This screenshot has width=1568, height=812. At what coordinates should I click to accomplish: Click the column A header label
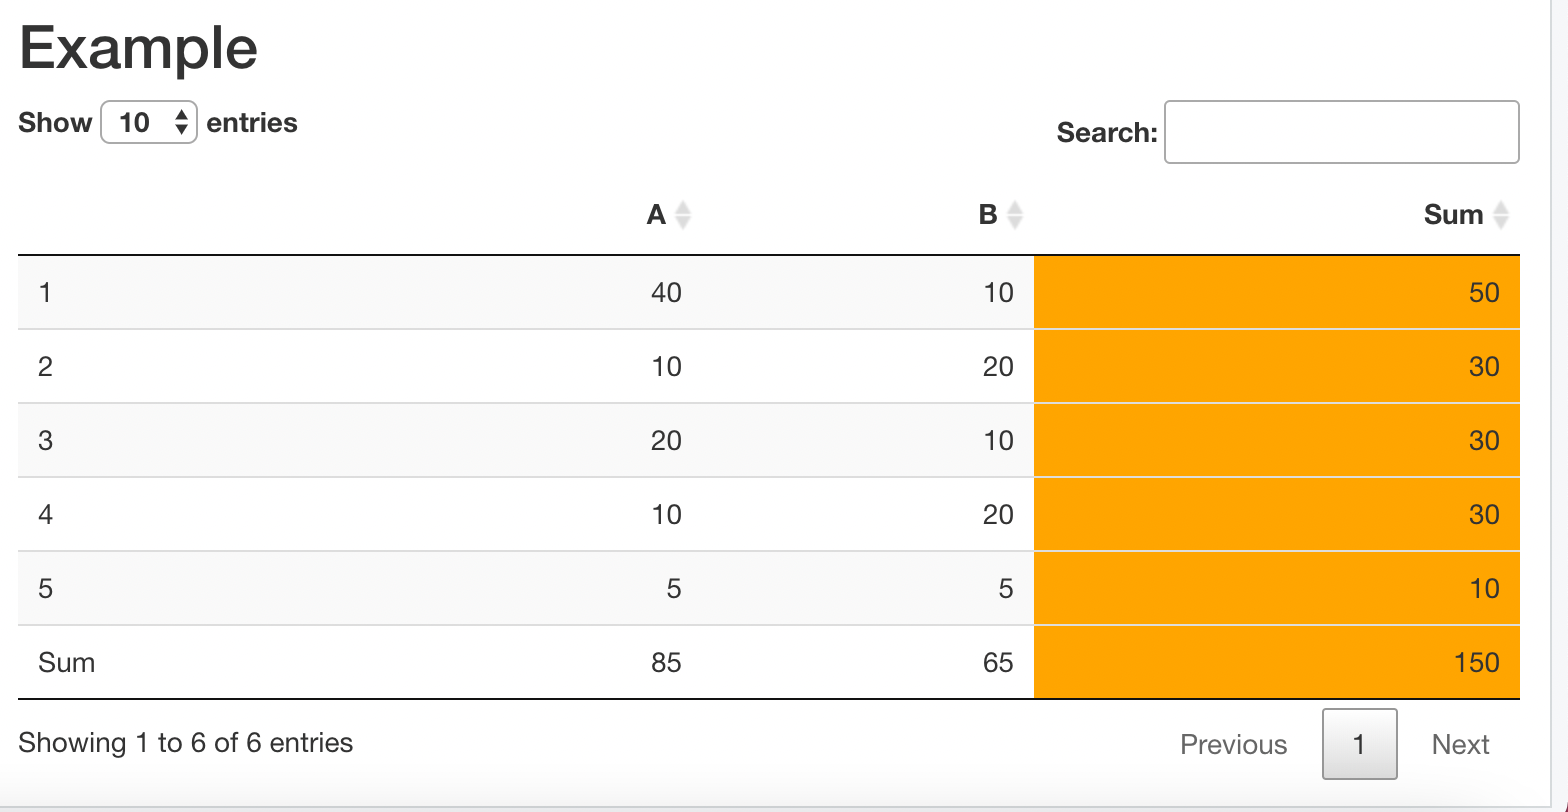click(x=656, y=215)
